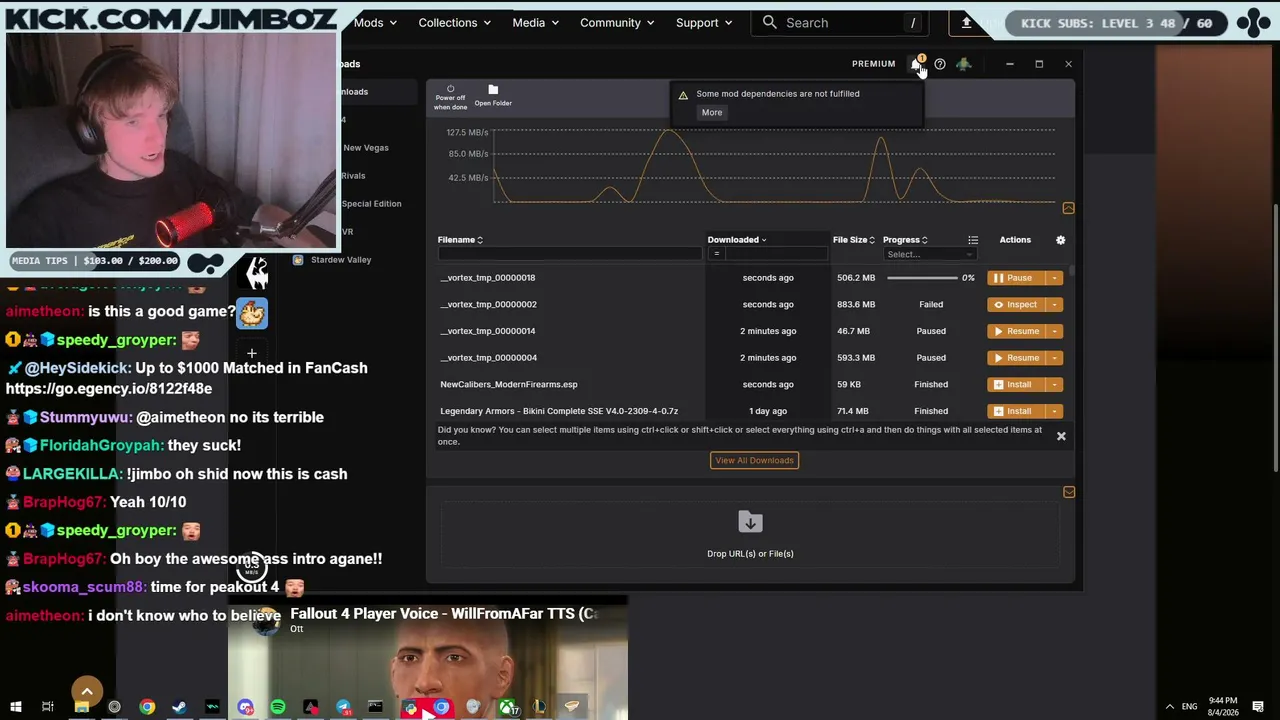Open the Collections menu
This screenshot has width=1280, height=720.
pos(455,23)
